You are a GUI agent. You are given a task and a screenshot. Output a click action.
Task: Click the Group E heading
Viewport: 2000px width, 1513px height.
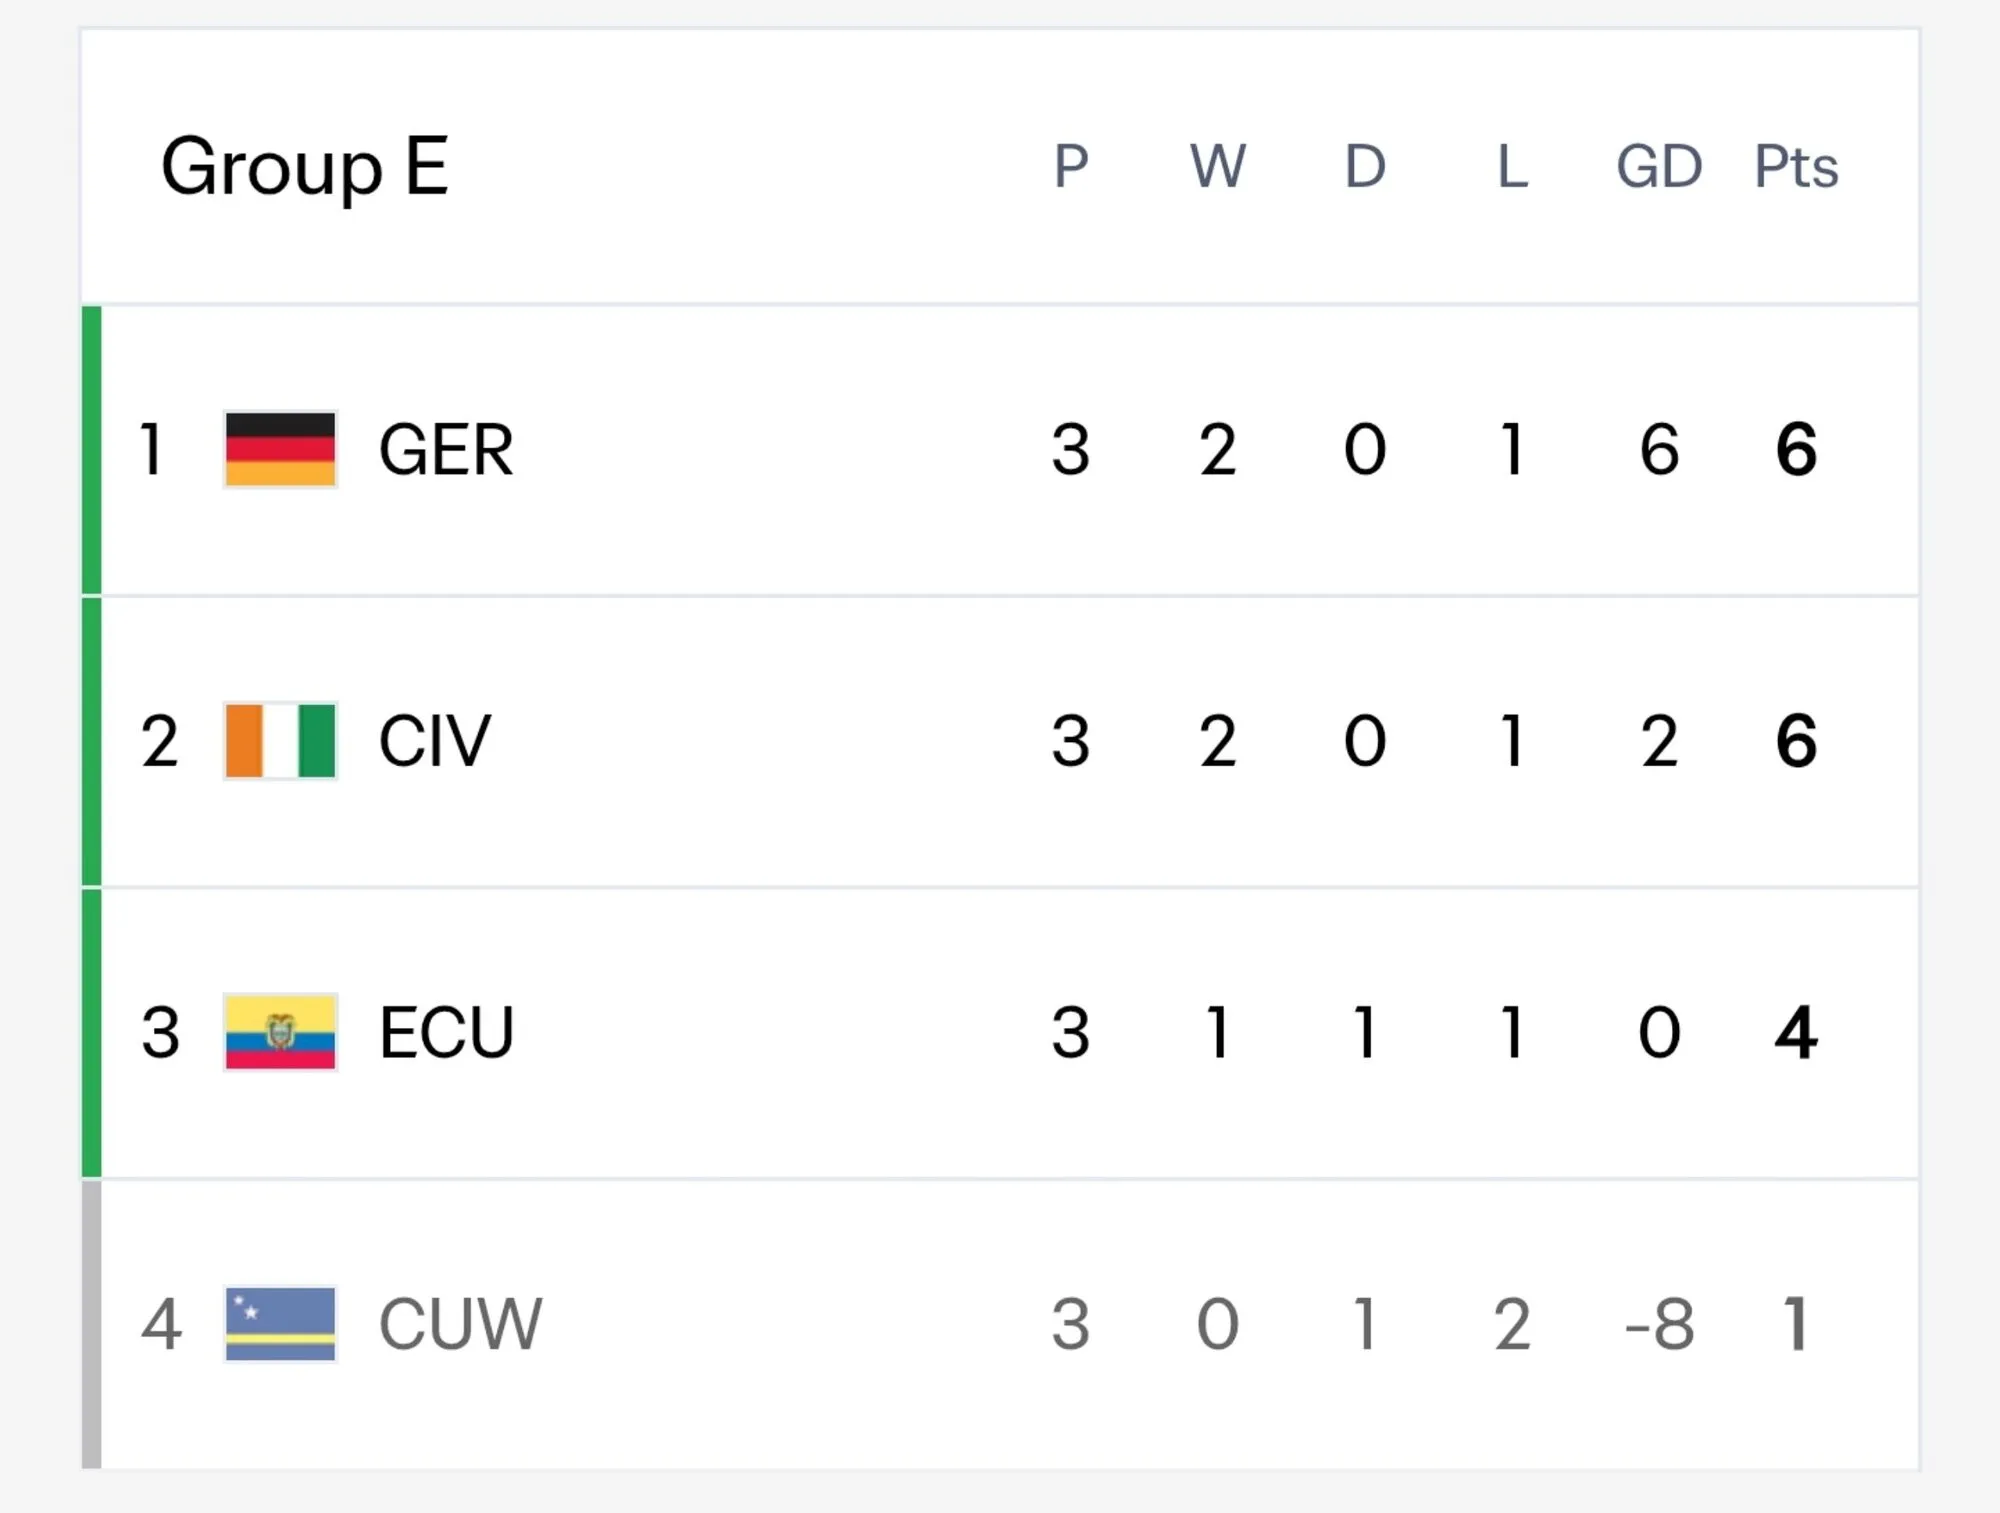coord(305,167)
